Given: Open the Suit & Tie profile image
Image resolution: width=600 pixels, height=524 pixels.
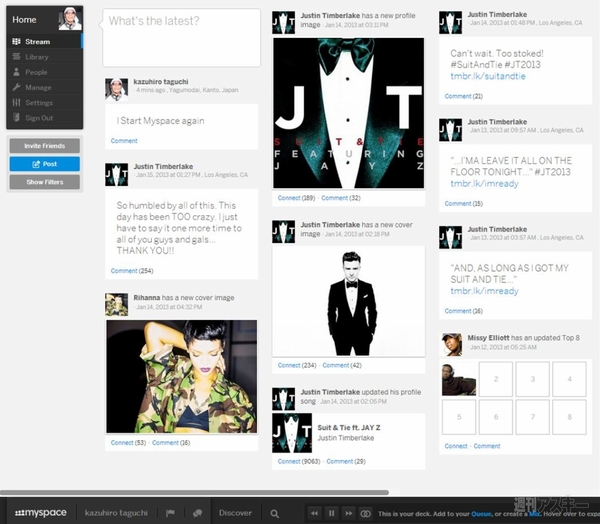Looking at the screenshot, I should coord(349,113).
